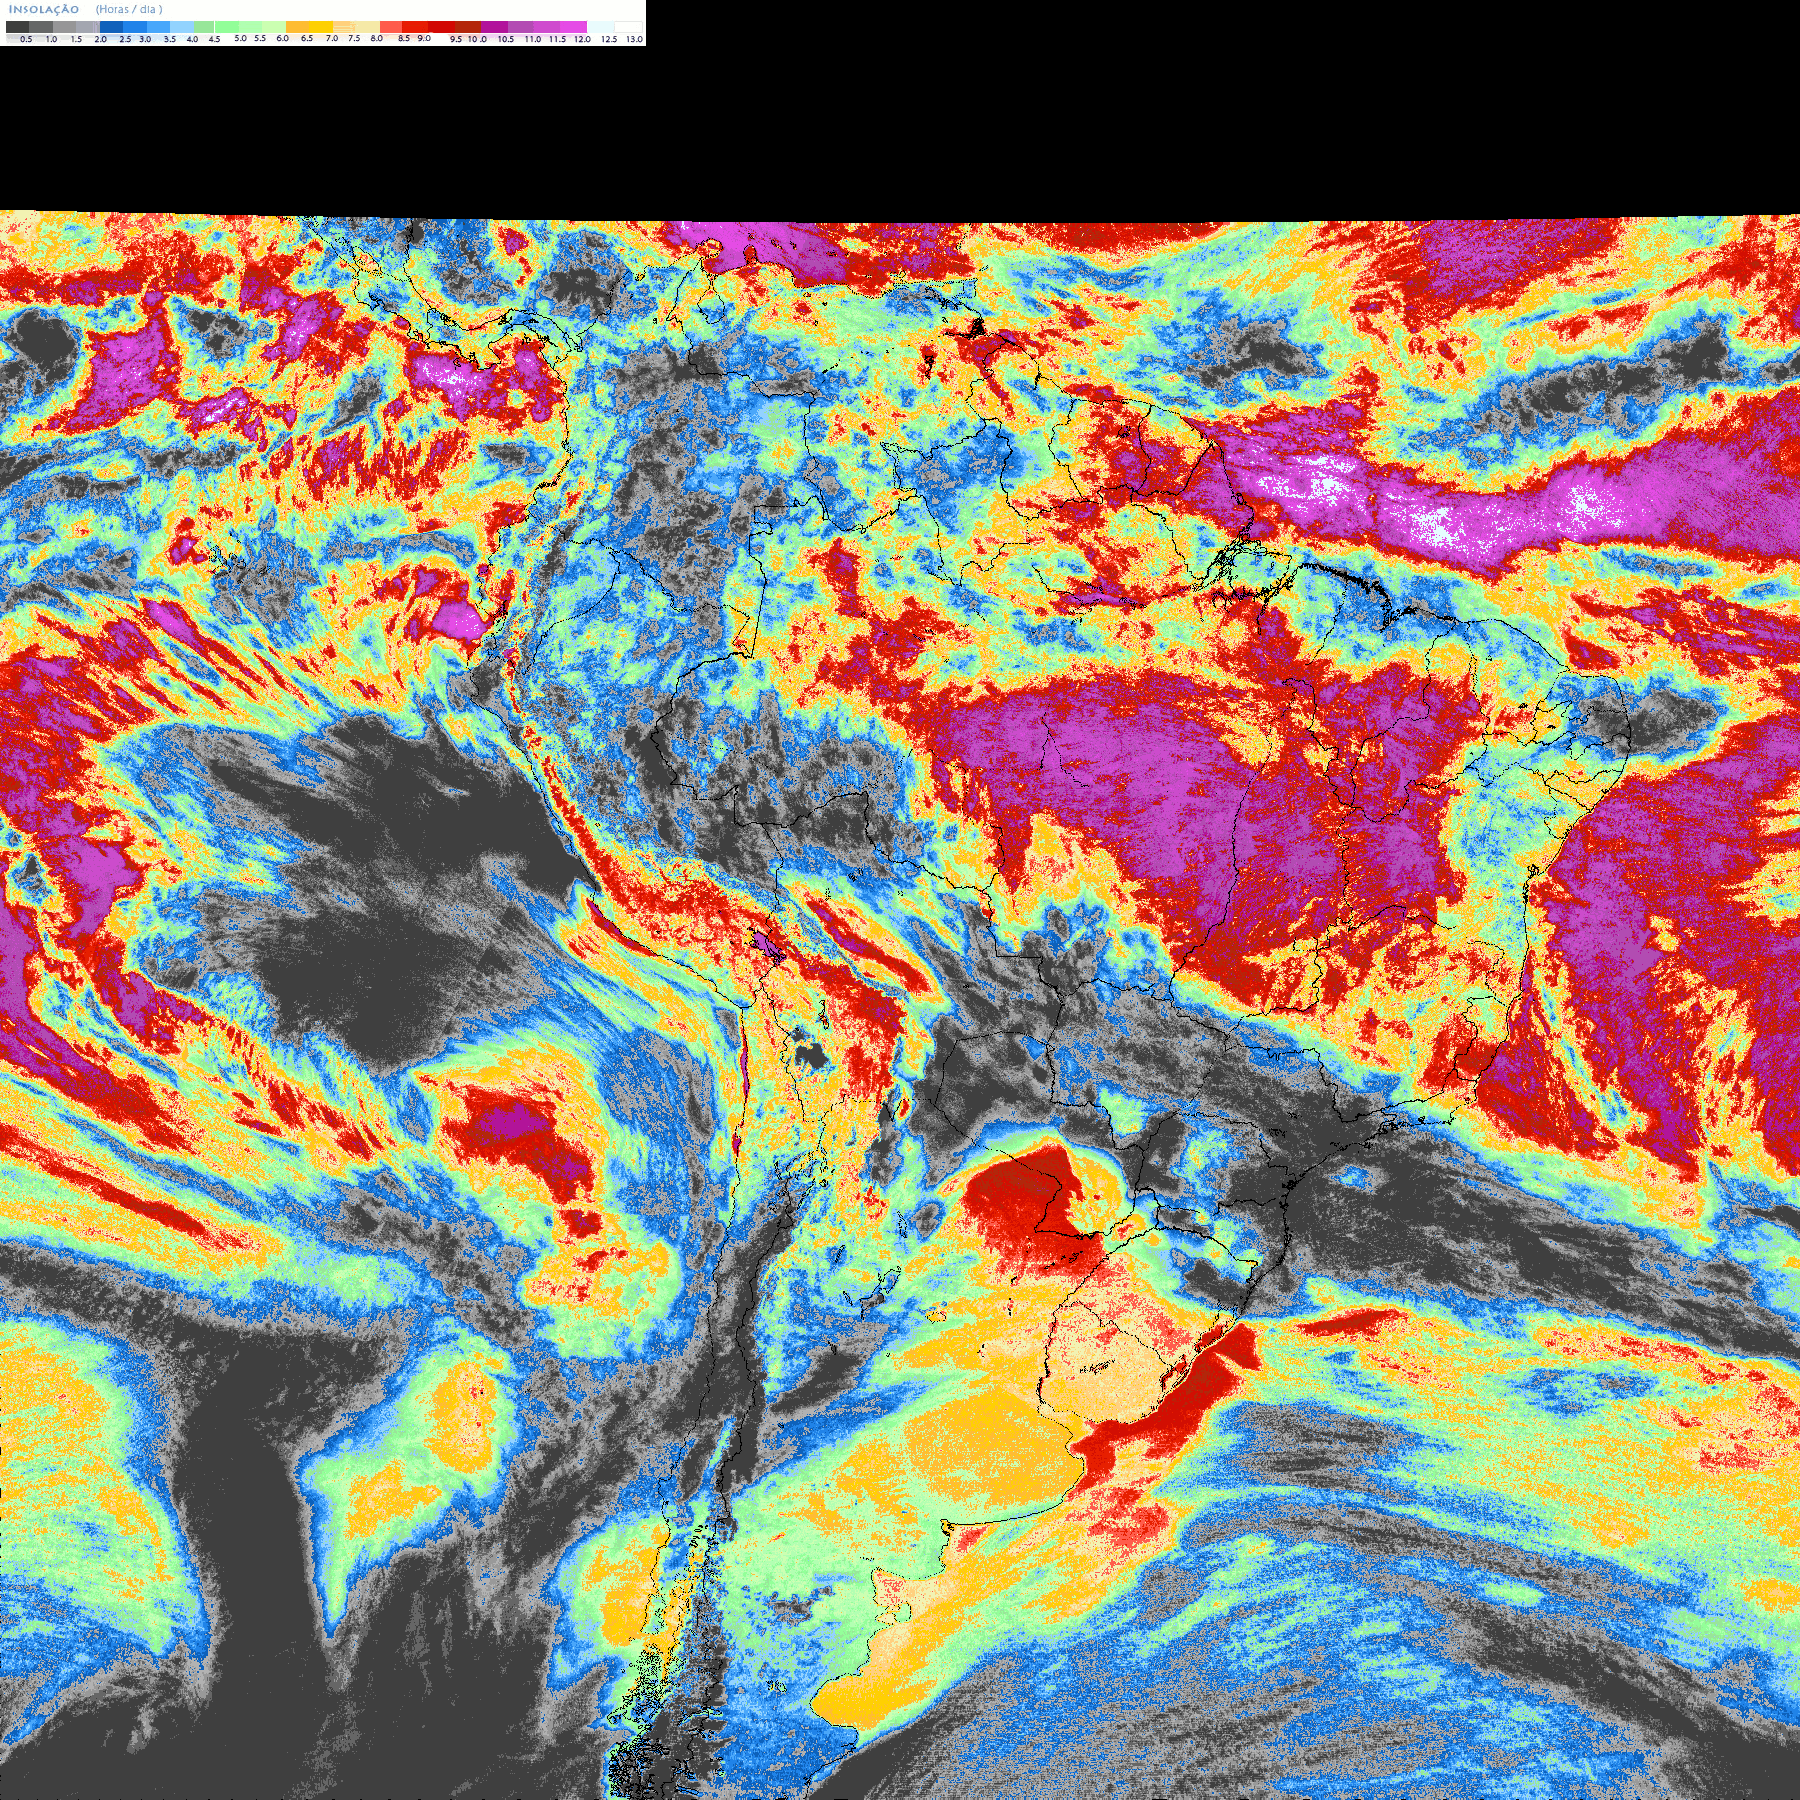
Task: Click the '2.0' legend value
Action: click(101, 39)
